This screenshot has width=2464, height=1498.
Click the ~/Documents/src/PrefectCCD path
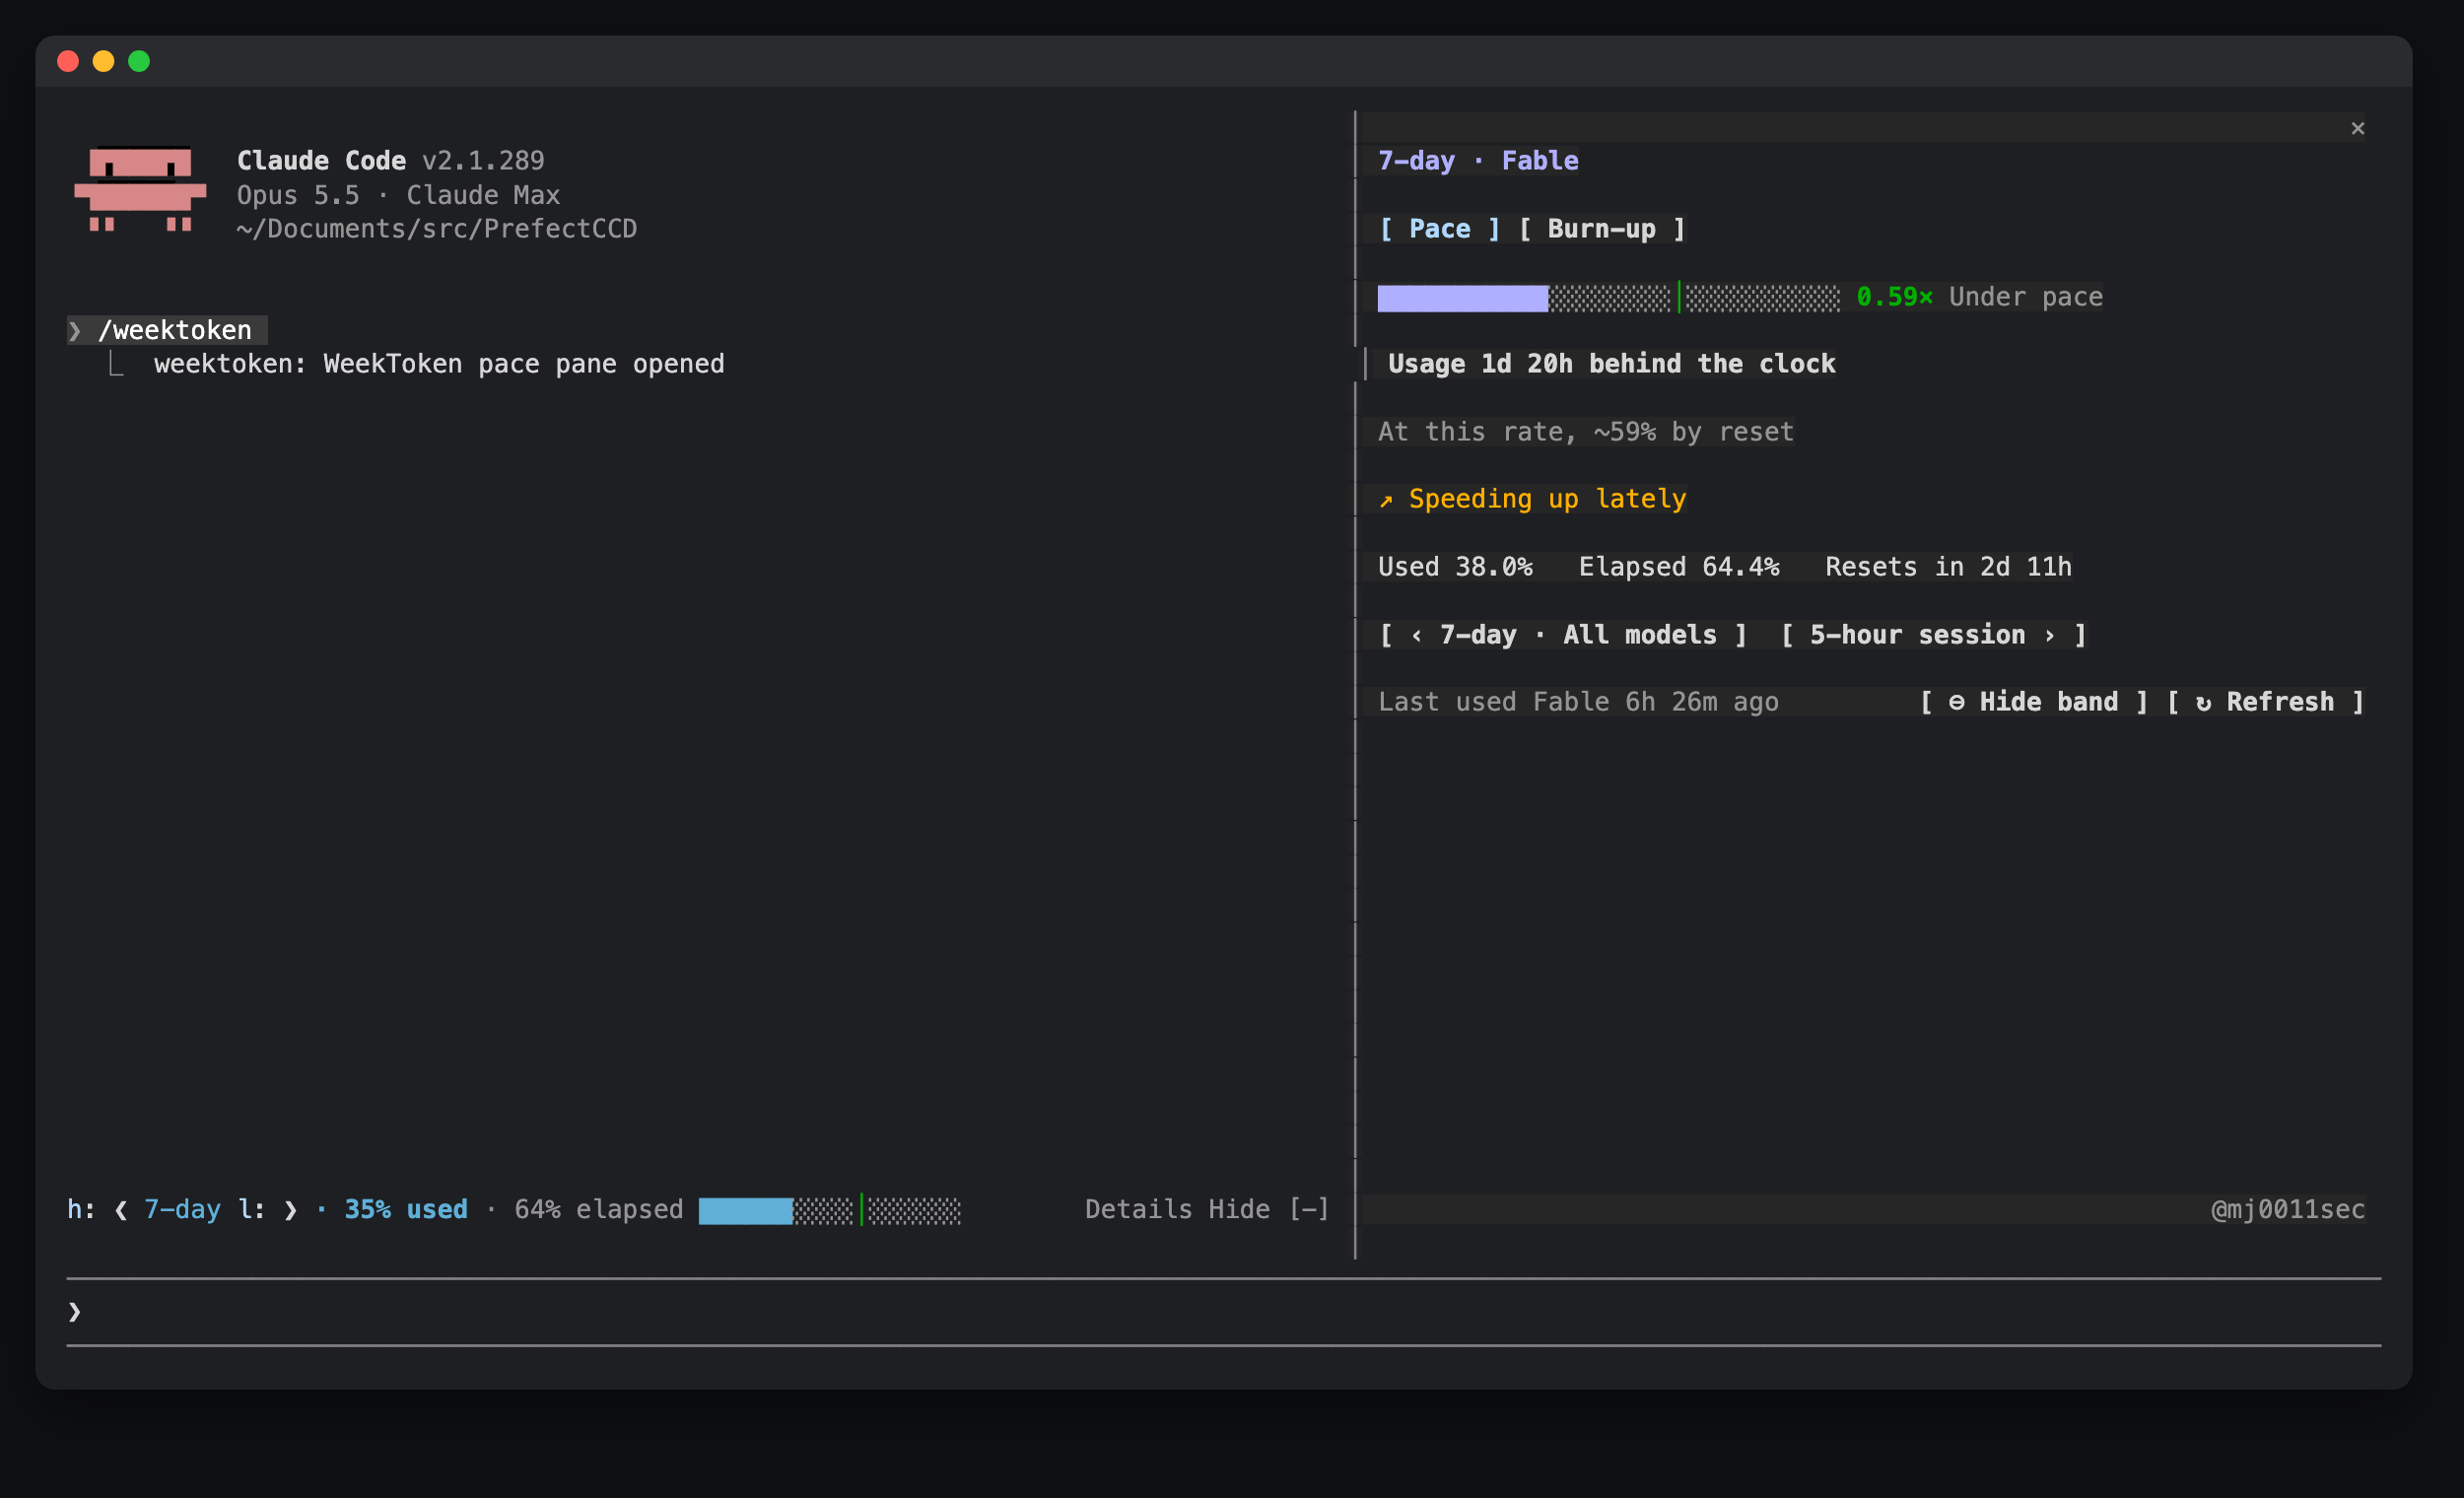tap(437, 229)
